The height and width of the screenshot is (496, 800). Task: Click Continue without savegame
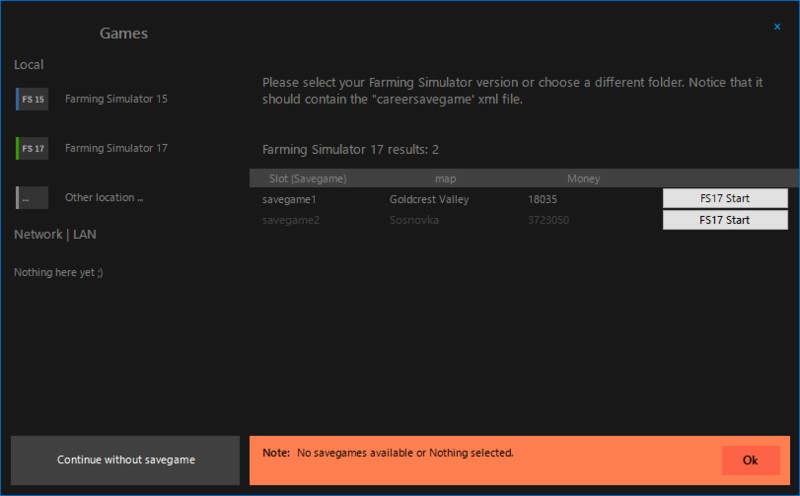click(x=126, y=460)
